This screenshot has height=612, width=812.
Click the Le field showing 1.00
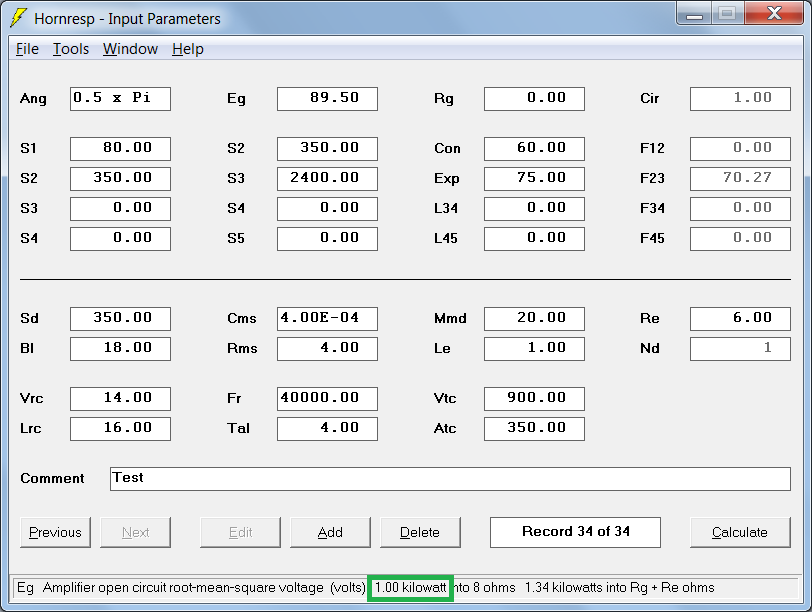534,348
